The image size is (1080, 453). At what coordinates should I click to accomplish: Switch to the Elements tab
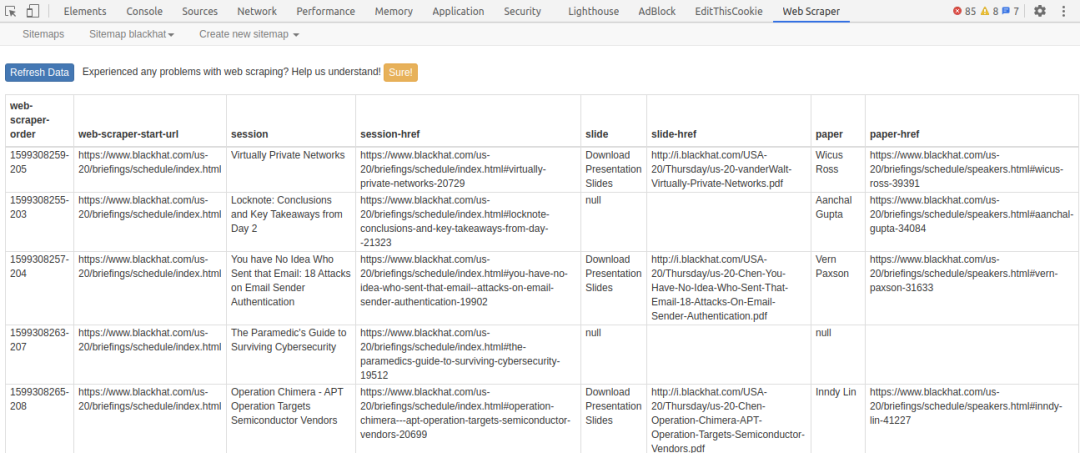[x=85, y=11]
